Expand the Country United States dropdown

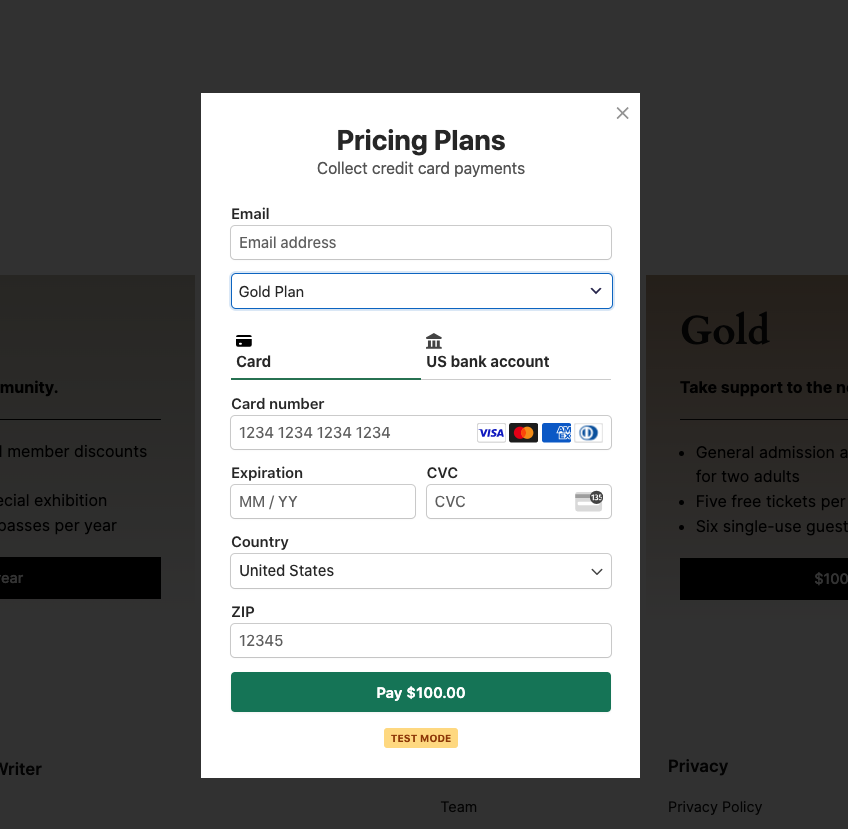(x=421, y=571)
